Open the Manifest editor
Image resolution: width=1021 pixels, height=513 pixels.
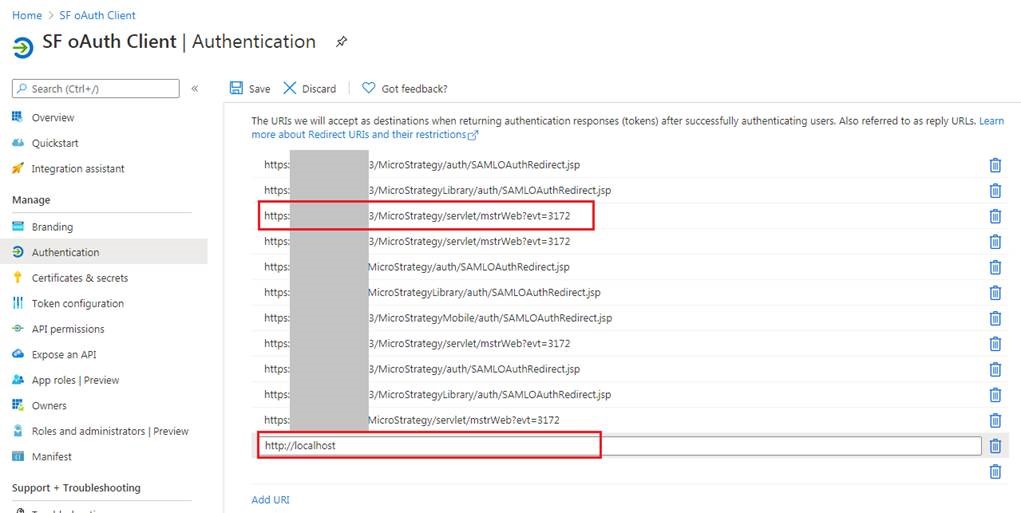[51, 457]
